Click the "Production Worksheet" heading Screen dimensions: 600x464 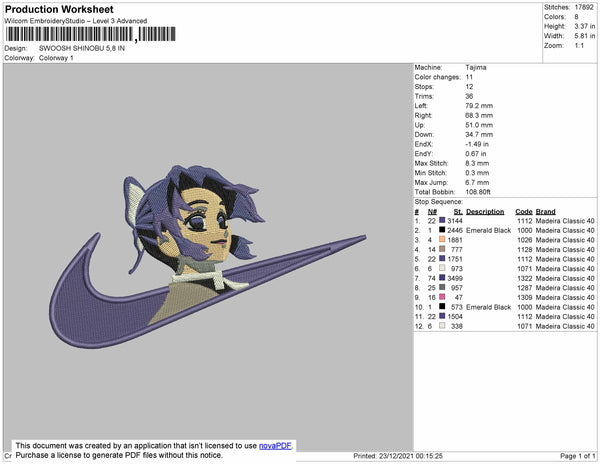(x=59, y=10)
